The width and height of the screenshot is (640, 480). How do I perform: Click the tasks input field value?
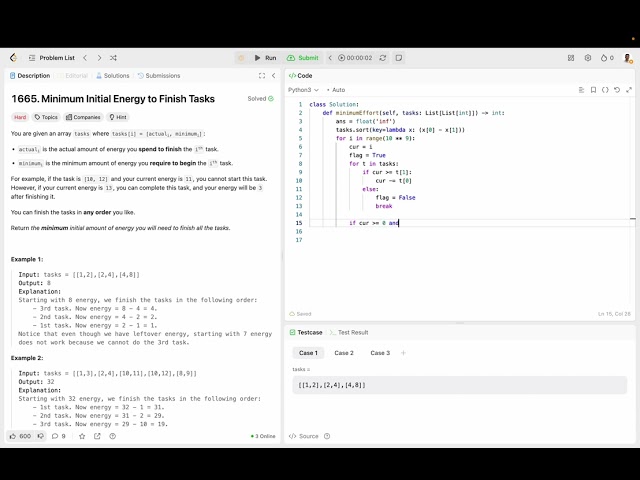[460, 385]
